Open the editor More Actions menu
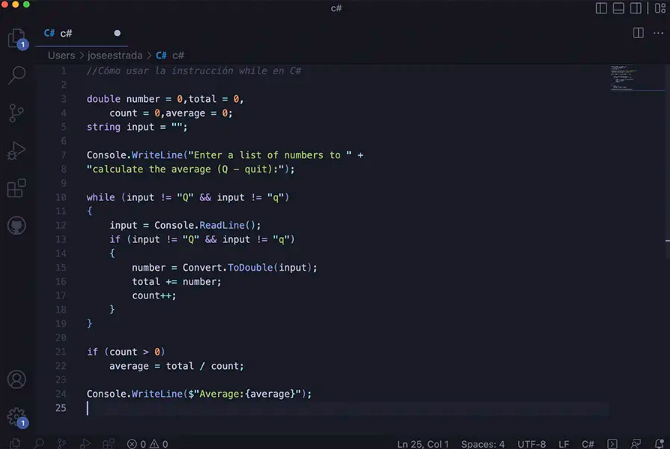This screenshot has width=670, height=449. pyautogui.click(x=658, y=33)
